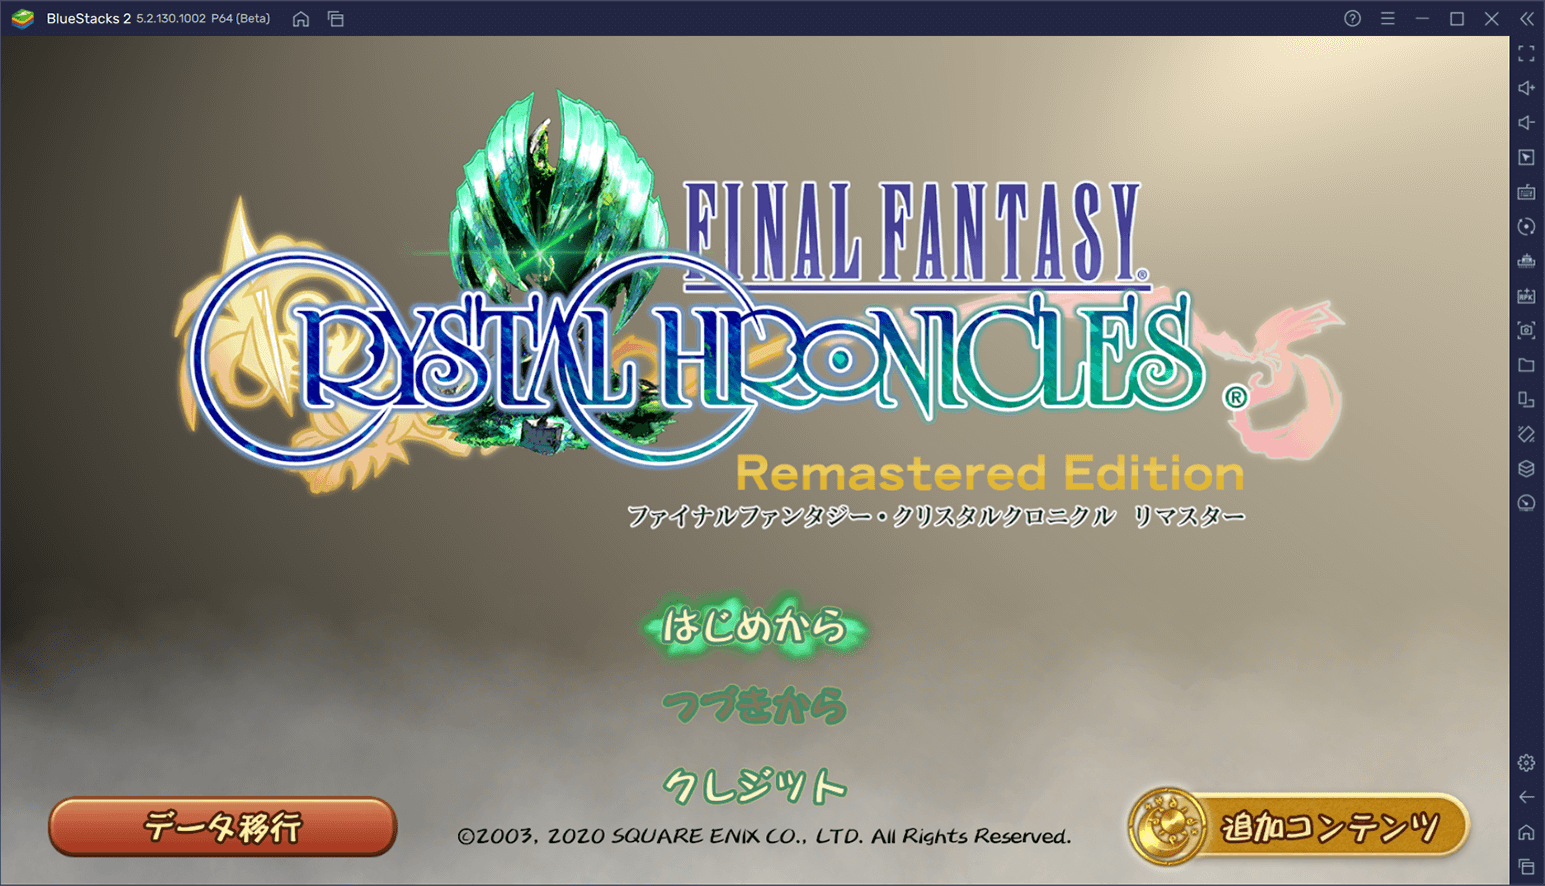Viewport: 1545px width, 886px height.
Task: Open multi-instance tabs icon in title bar
Action: 336,19
